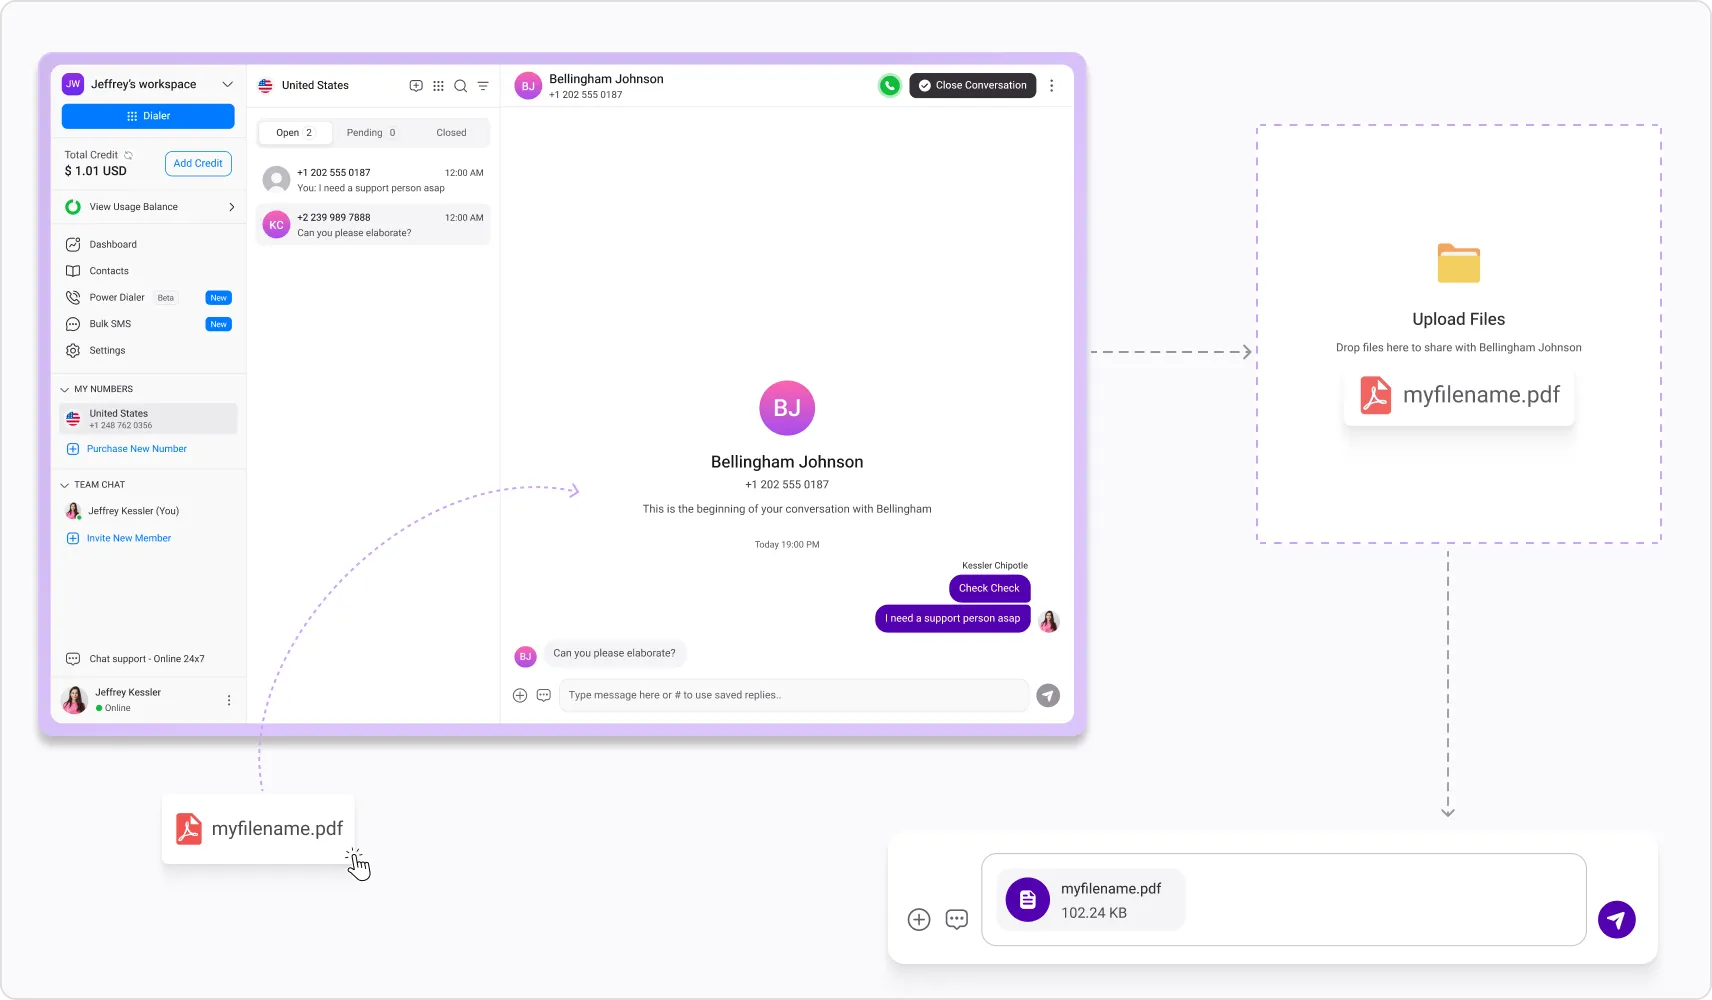This screenshot has height=1000, width=1712.
Task: Send message with paper plane icon
Action: click(1048, 695)
